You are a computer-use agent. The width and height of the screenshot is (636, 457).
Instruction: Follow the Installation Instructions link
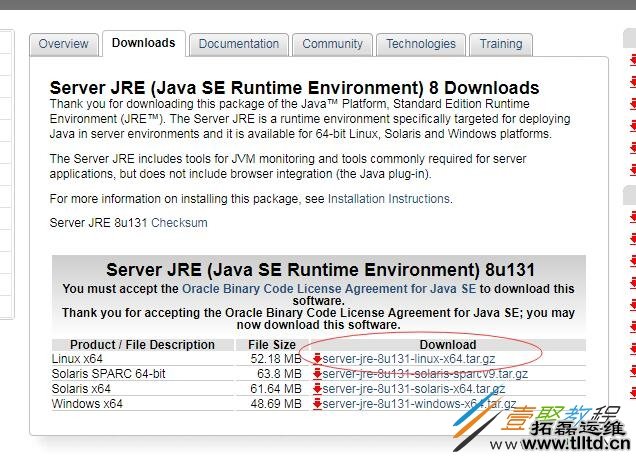coord(389,199)
